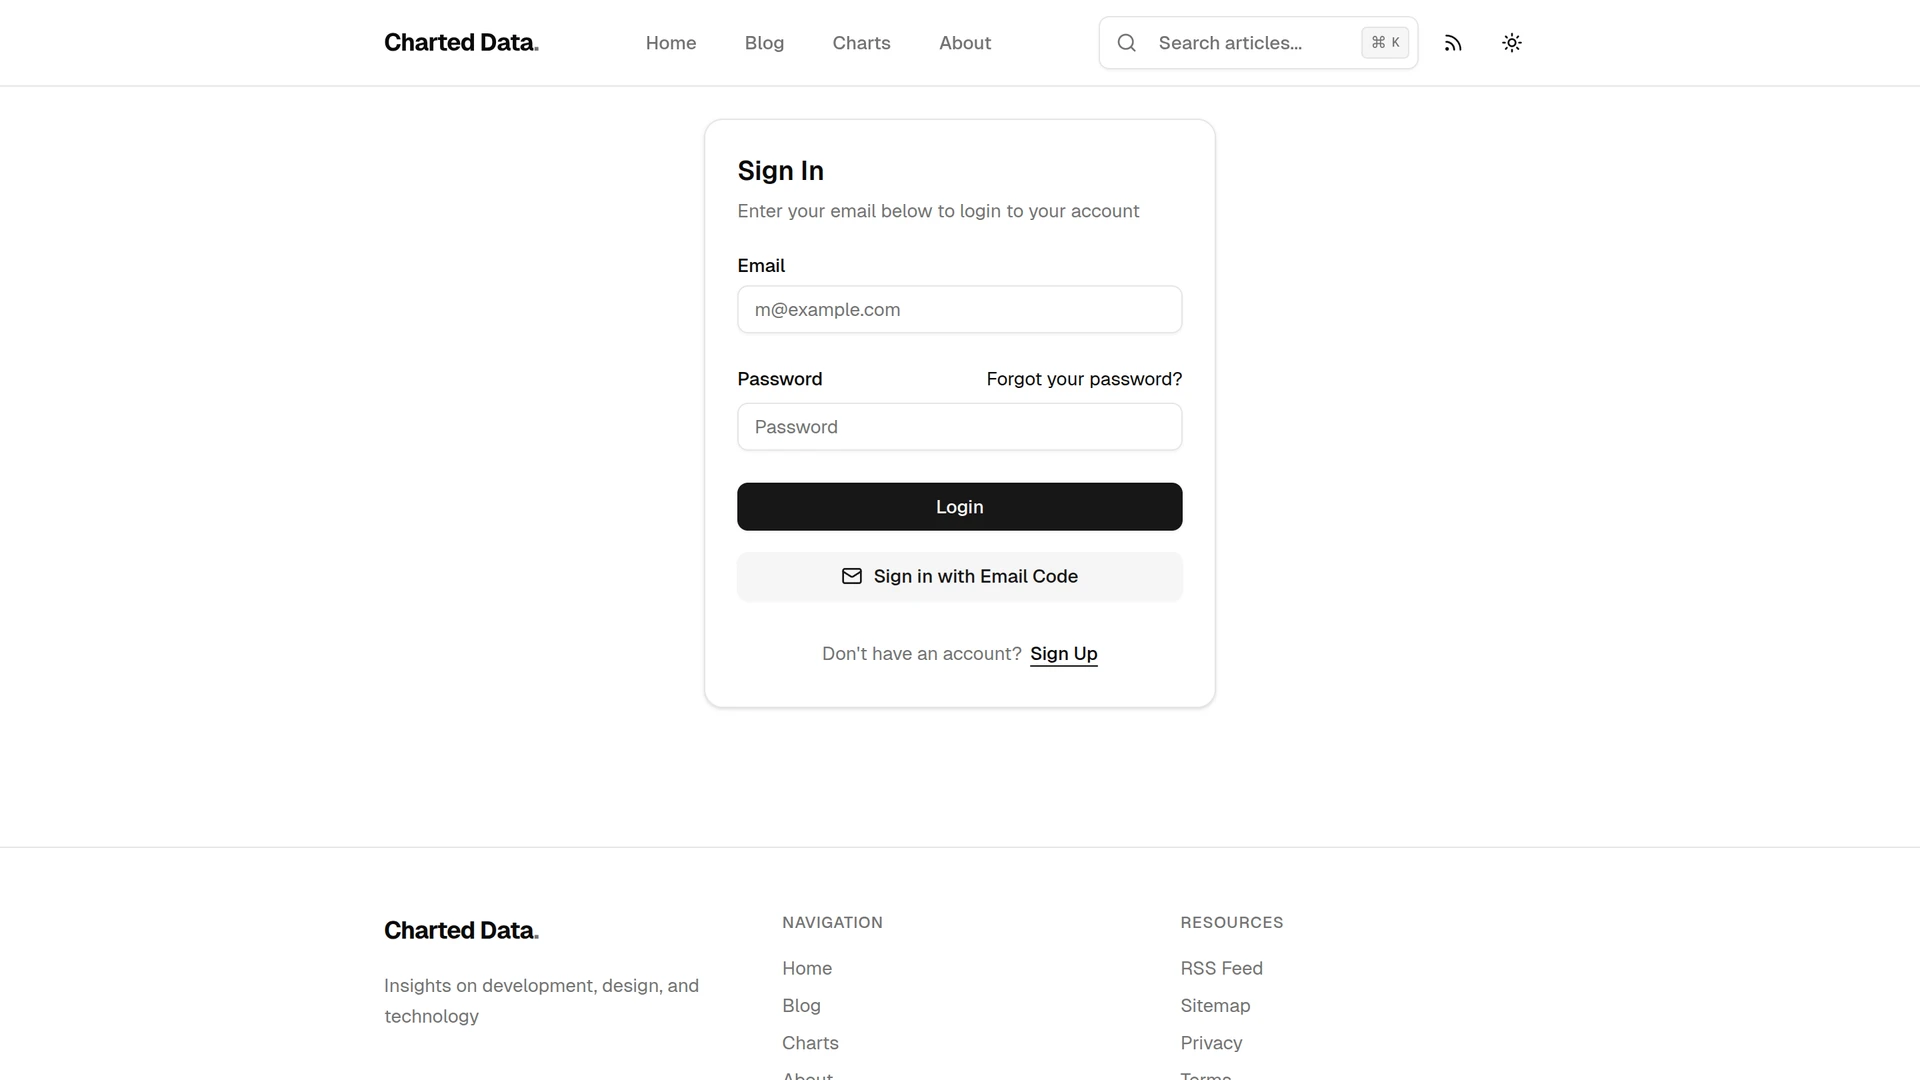Open the Home nav item in header
Image resolution: width=1920 pixels, height=1080 pixels.
[671, 43]
